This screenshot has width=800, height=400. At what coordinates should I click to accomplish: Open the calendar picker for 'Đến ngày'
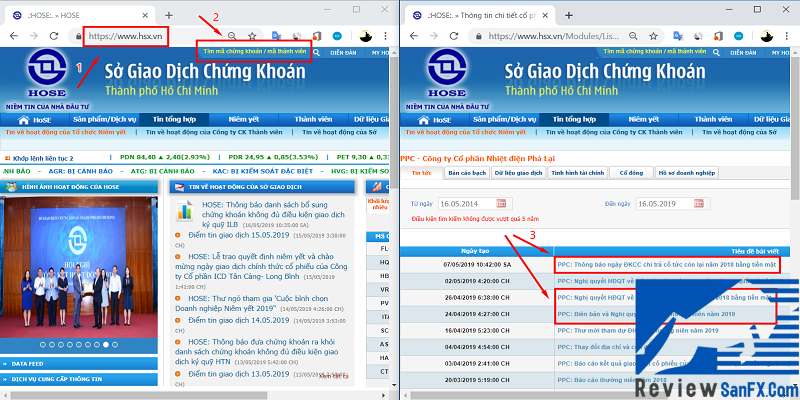[698, 204]
